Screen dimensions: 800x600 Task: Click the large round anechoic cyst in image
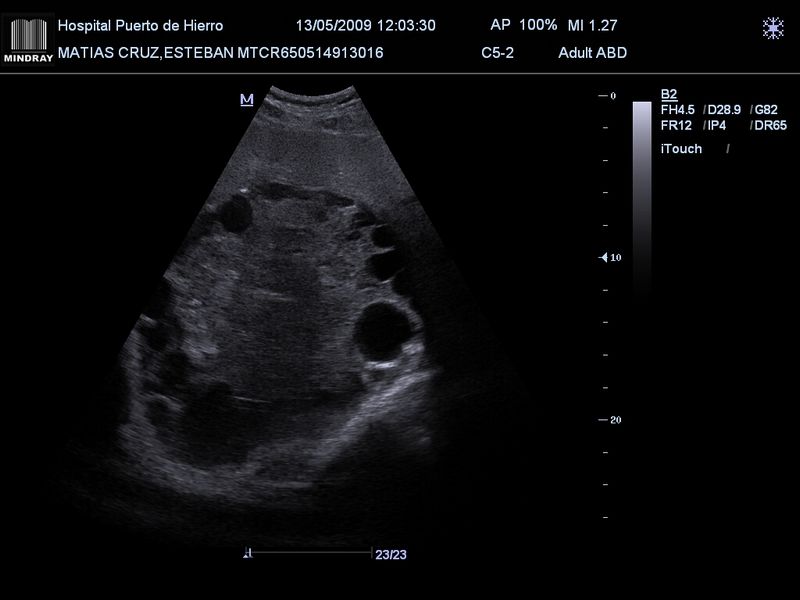point(384,331)
